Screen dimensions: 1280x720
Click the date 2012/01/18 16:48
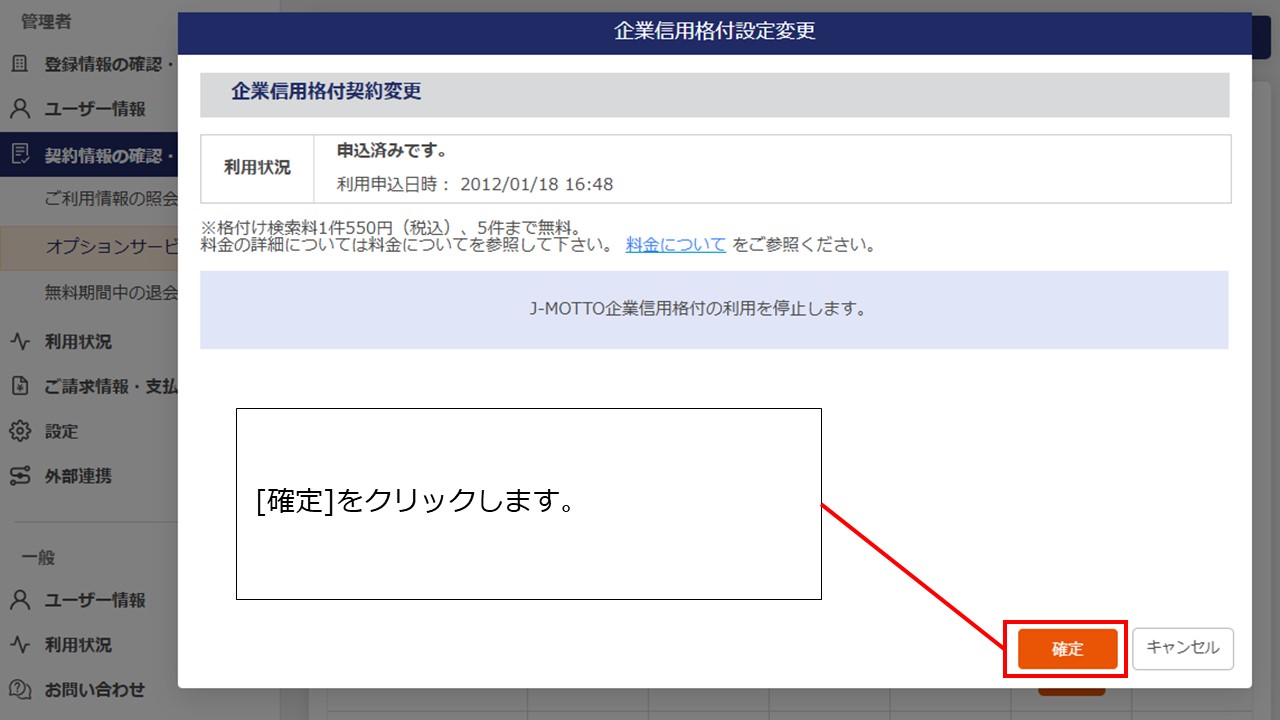pyautogui.click(x=536, y=184)
